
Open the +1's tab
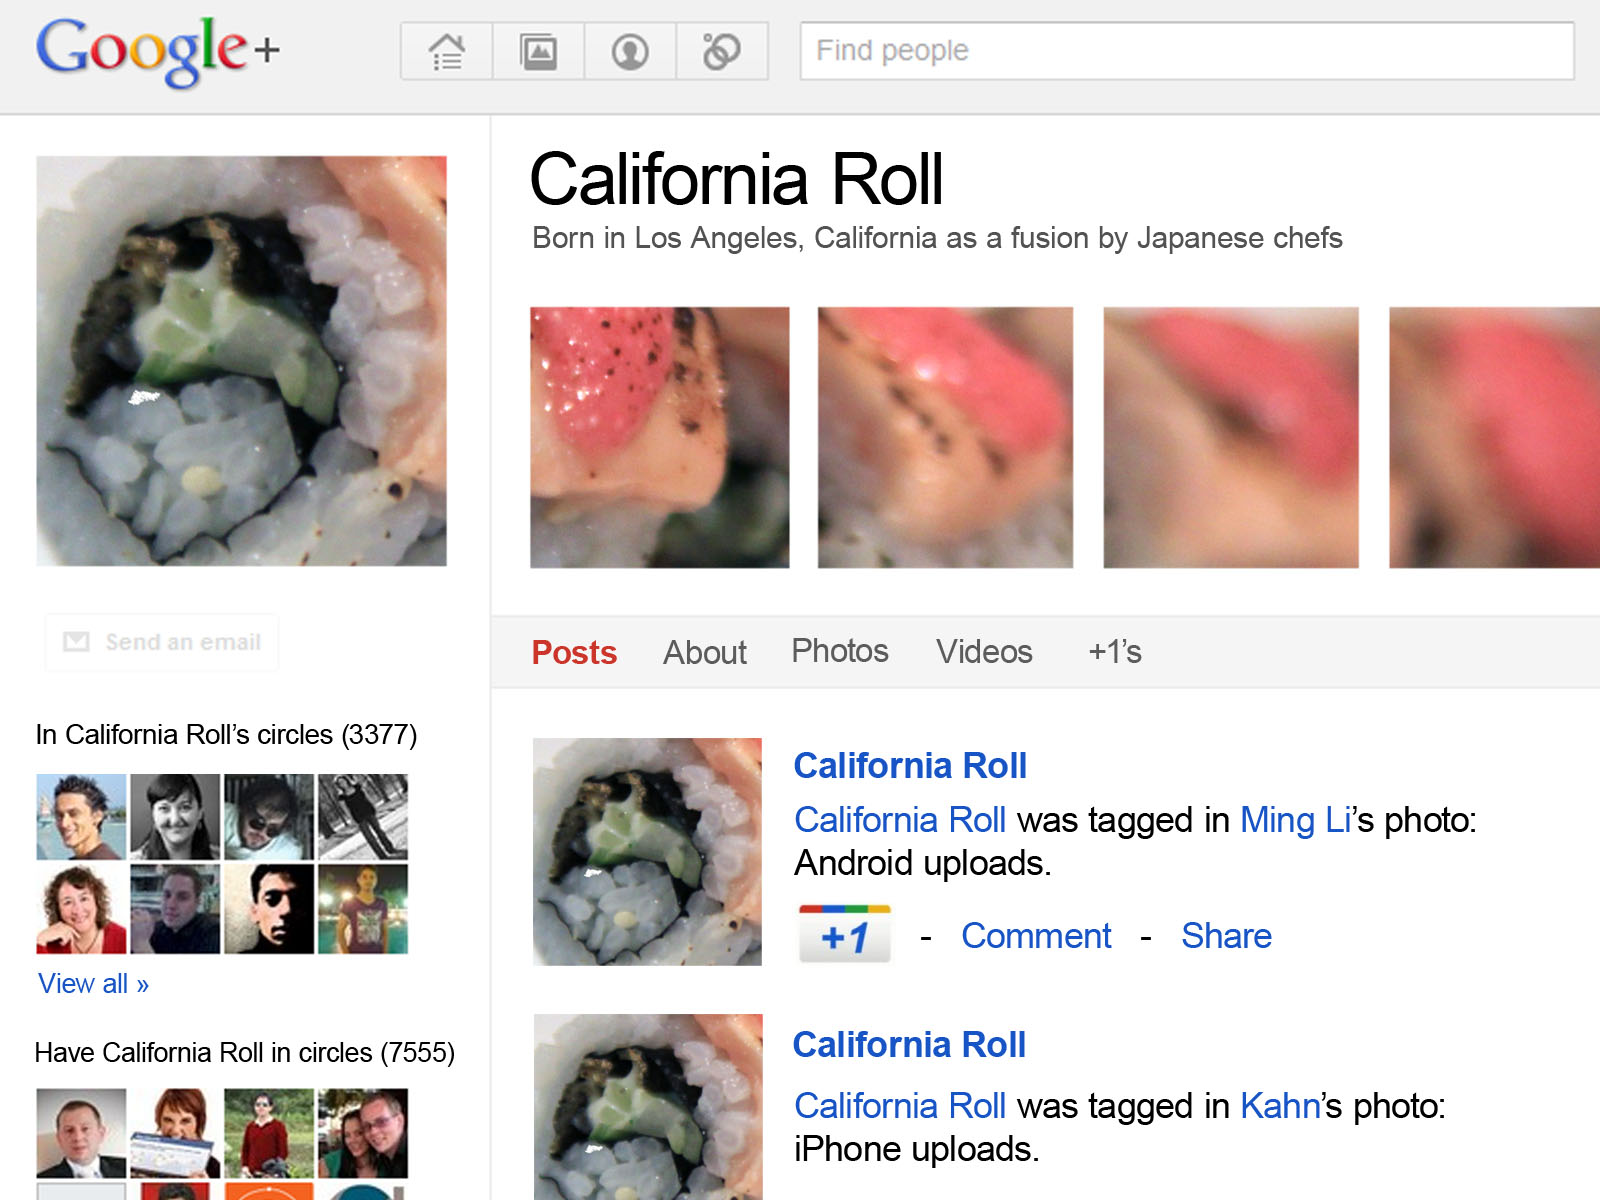(1114, 652)
